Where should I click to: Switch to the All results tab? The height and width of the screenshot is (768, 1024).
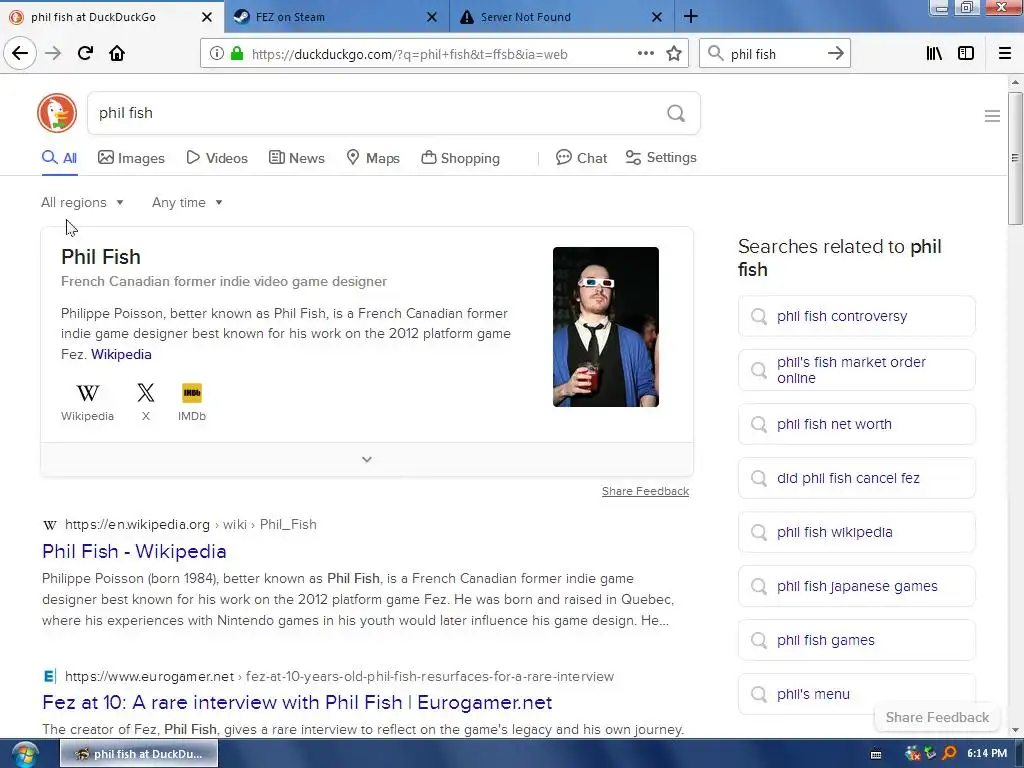click(59, 158)
